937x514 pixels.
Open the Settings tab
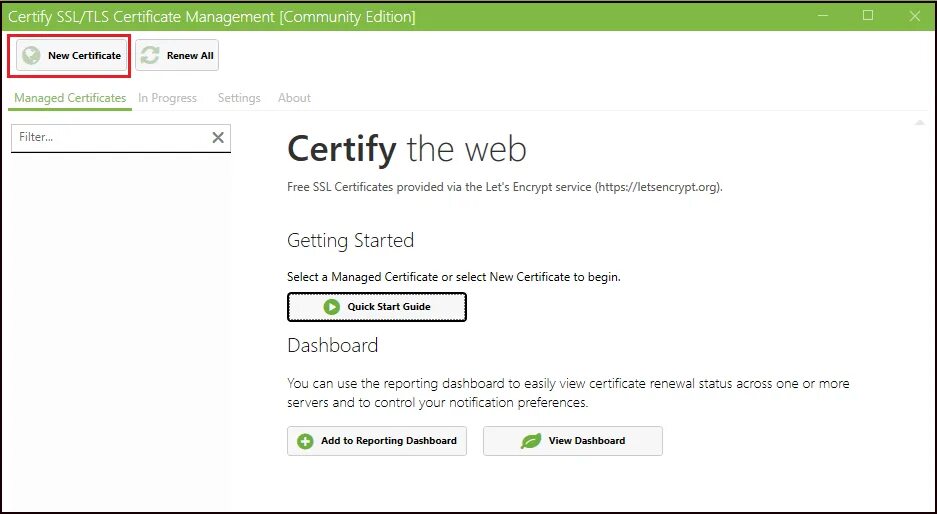click(239, 98)
